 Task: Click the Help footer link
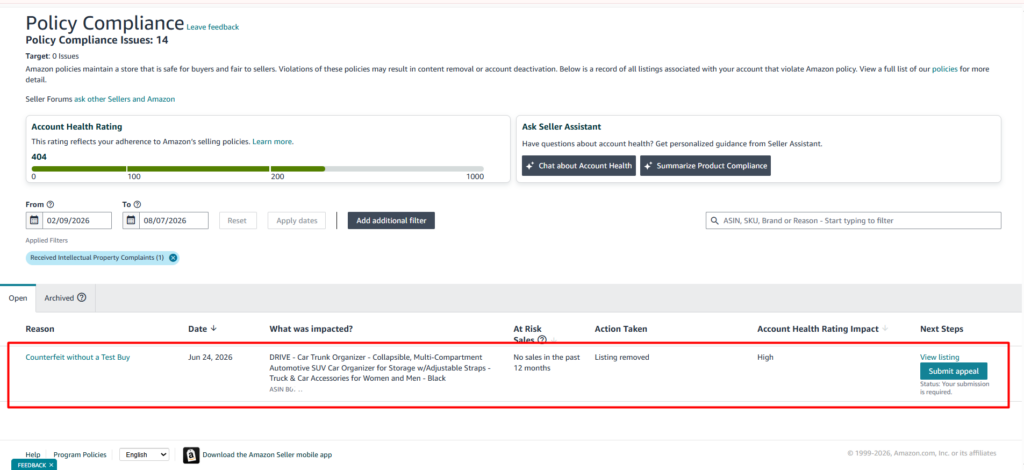point(33,454)
